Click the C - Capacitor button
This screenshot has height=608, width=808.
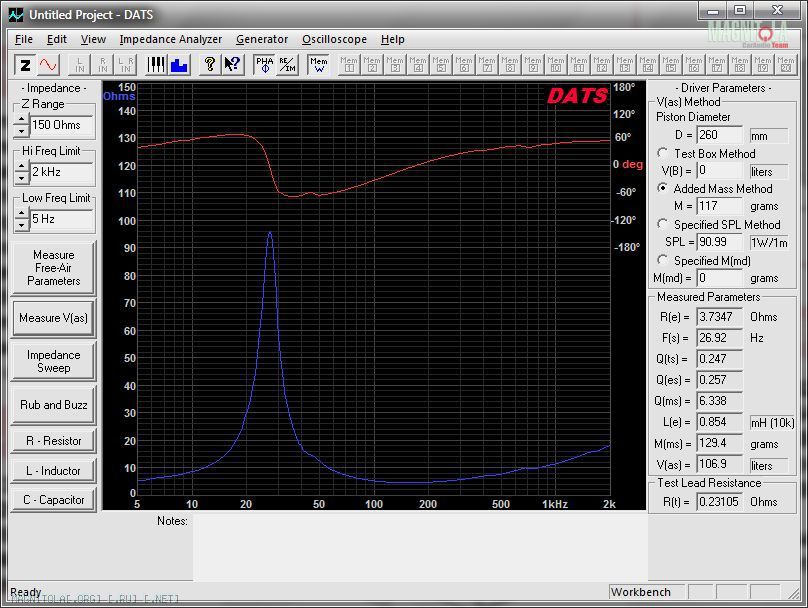tap(54, 500)
